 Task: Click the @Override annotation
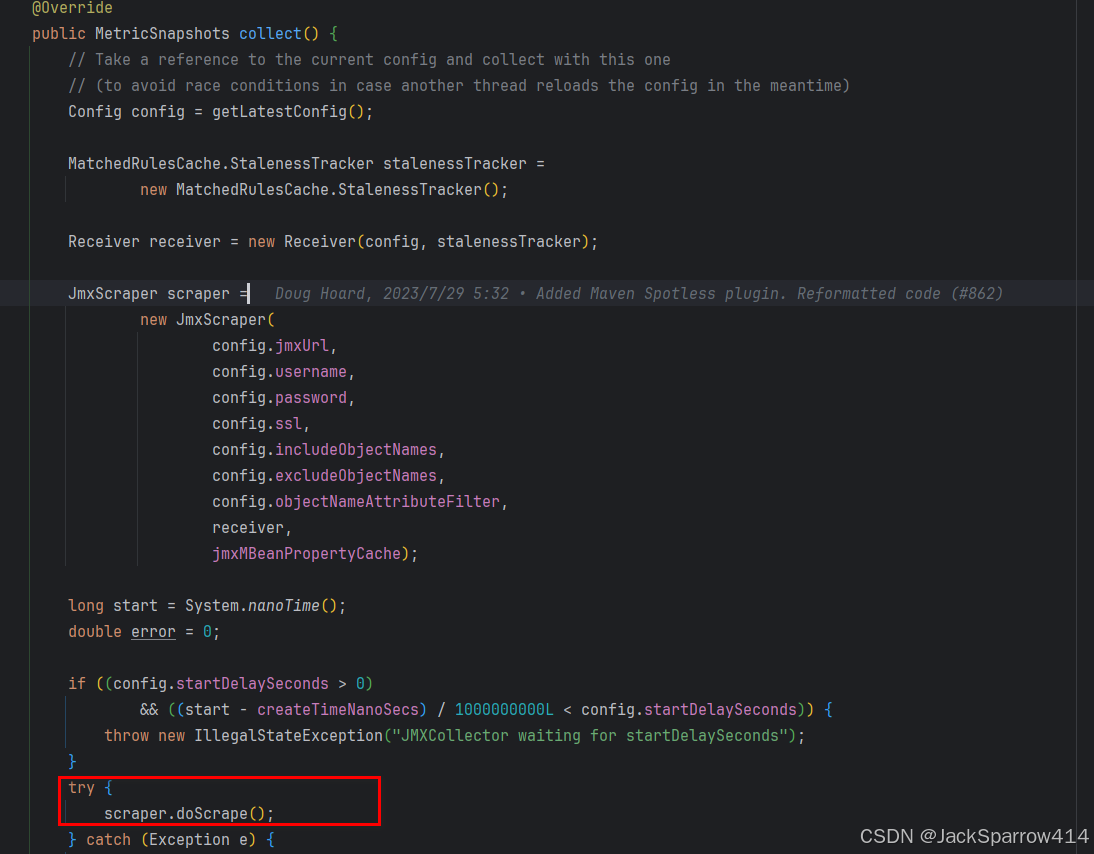click(72, 8)
